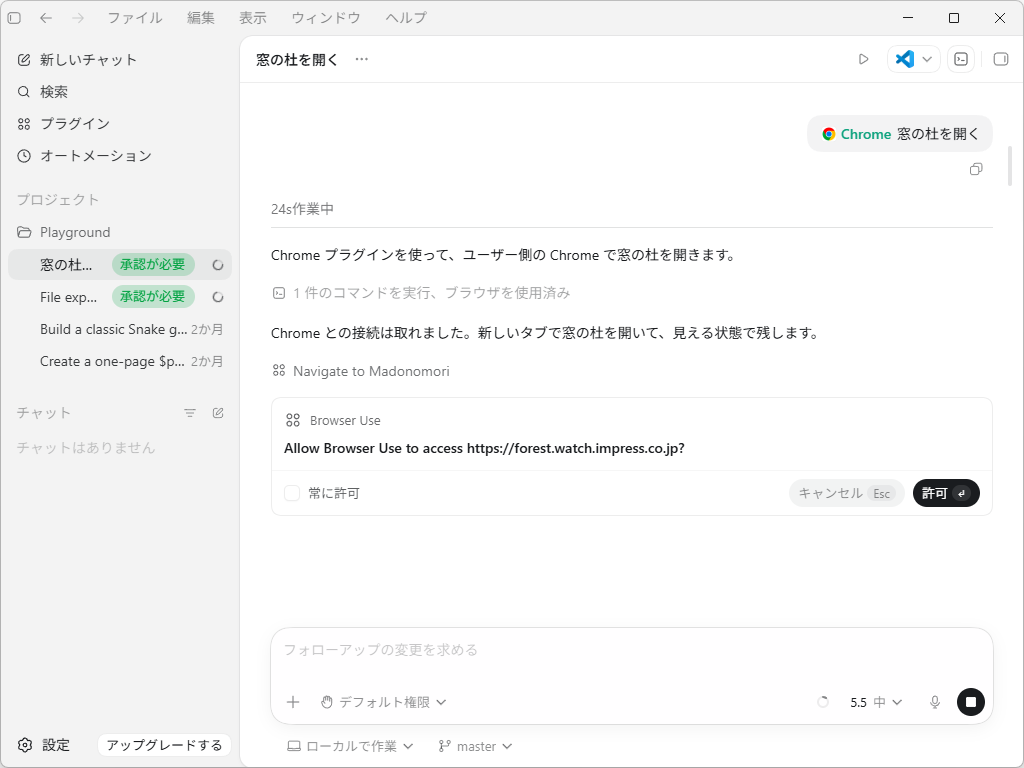Click アップグレードする button
Viewport: 1024px width, 768px height.
pos(165,745)
